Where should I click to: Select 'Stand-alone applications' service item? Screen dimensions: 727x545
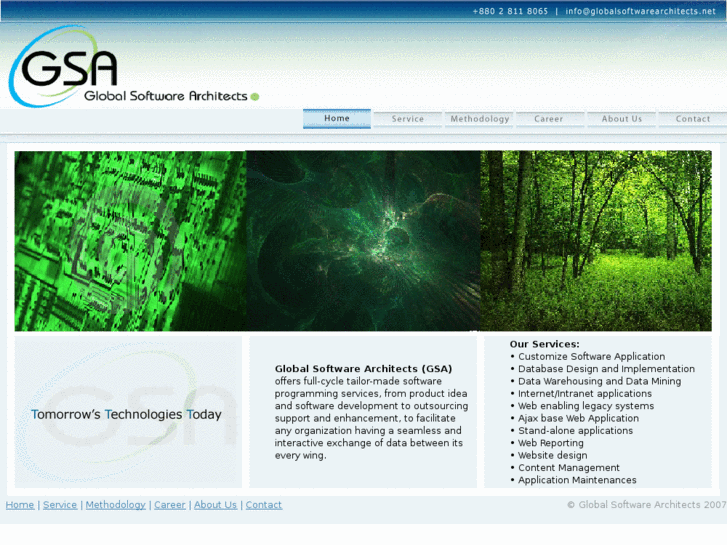point(575,431)
